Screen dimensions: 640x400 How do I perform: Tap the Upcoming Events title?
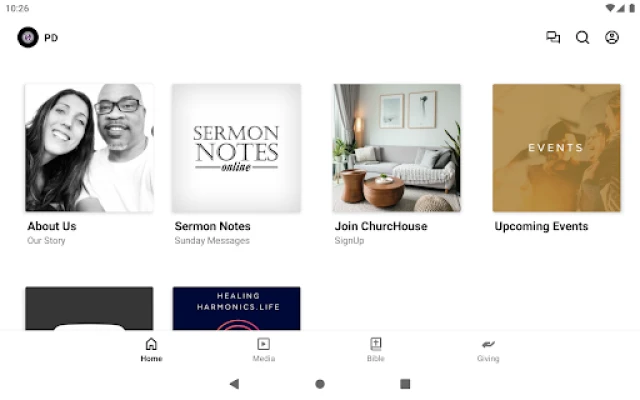541,226
